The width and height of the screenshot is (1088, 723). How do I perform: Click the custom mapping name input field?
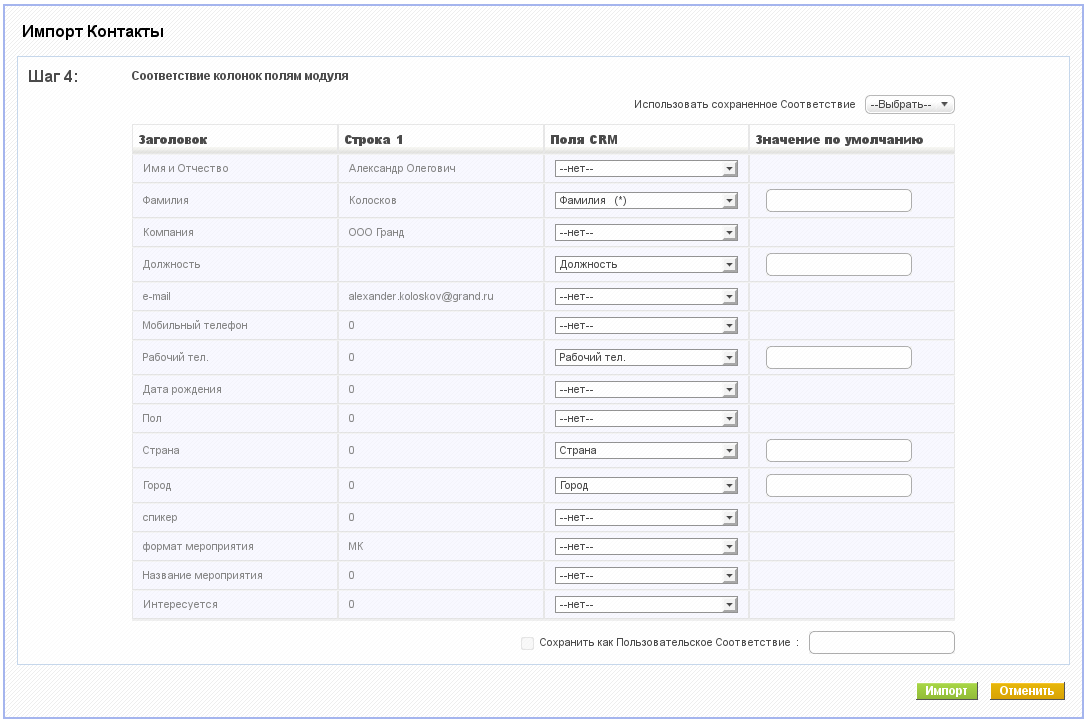882,643
